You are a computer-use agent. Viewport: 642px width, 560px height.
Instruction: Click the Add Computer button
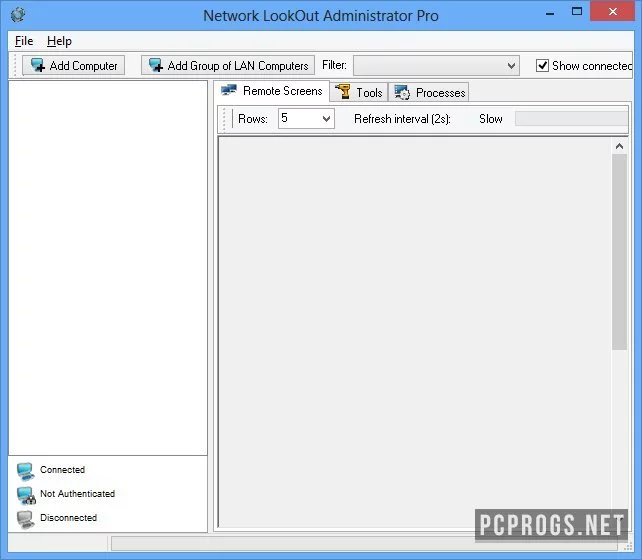pos(73,65)
